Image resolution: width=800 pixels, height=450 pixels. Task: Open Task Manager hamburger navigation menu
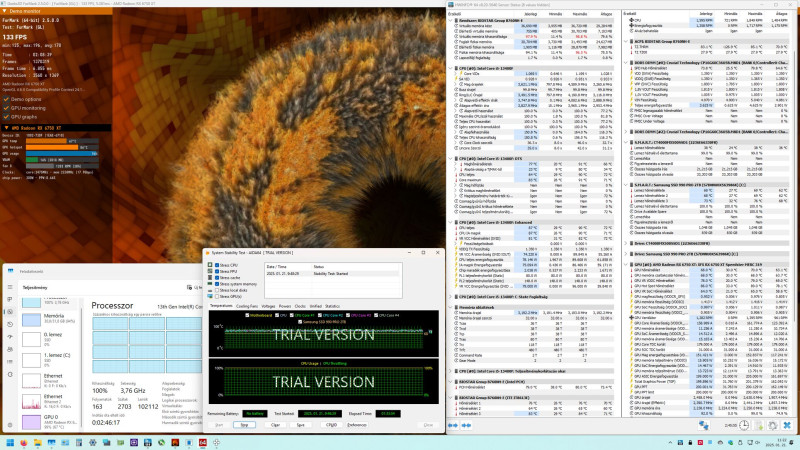(x=10, y=287)
